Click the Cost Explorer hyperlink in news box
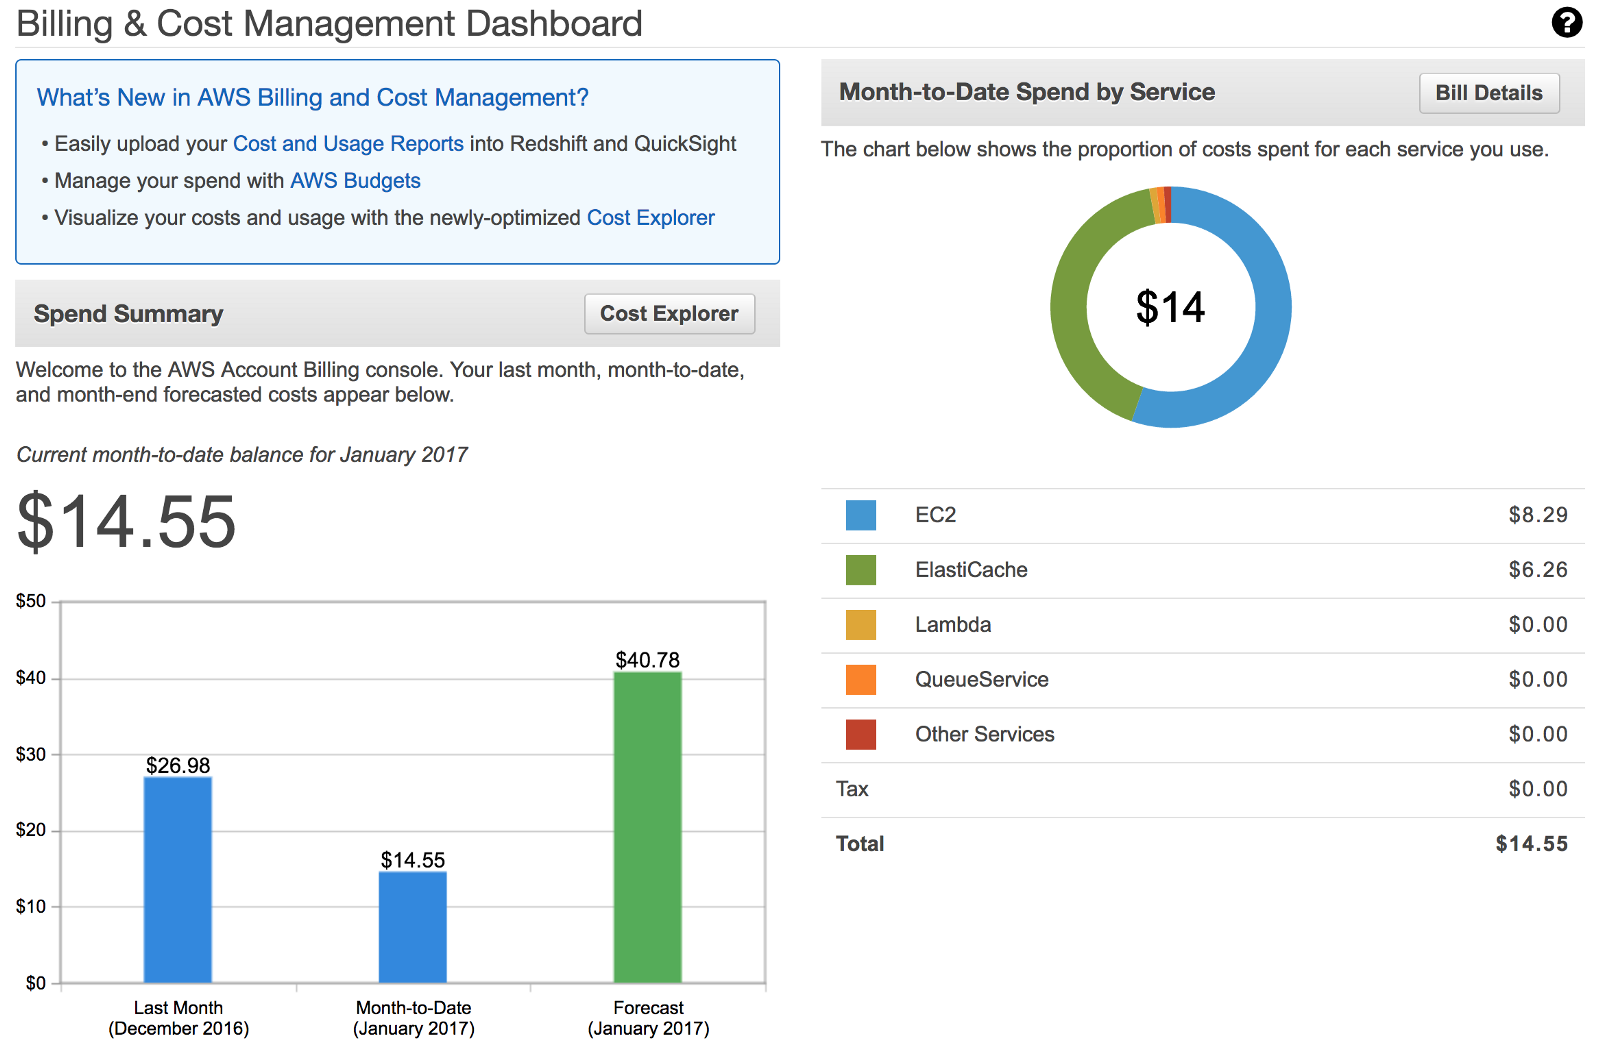Screen dimensions: 1600x1040 650,218
